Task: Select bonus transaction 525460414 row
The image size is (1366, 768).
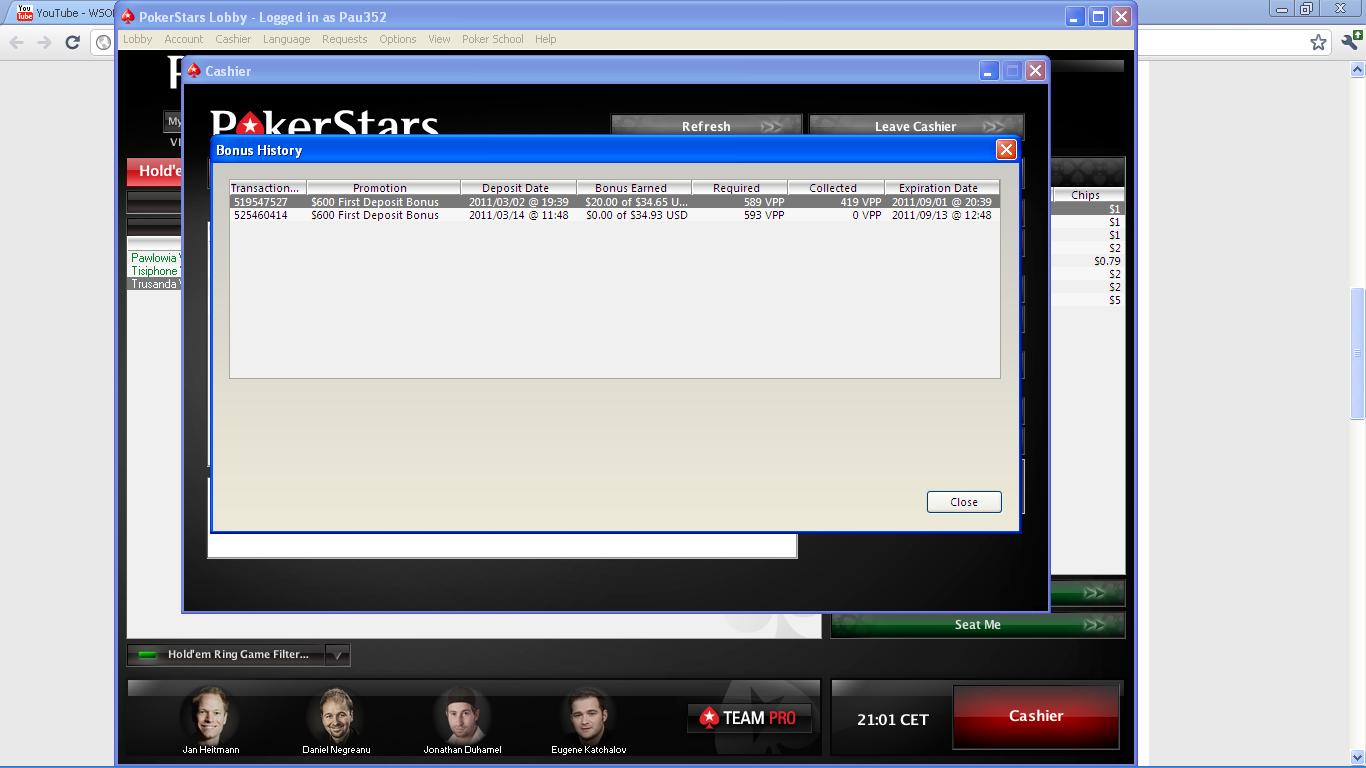Action: pos(614,215)
